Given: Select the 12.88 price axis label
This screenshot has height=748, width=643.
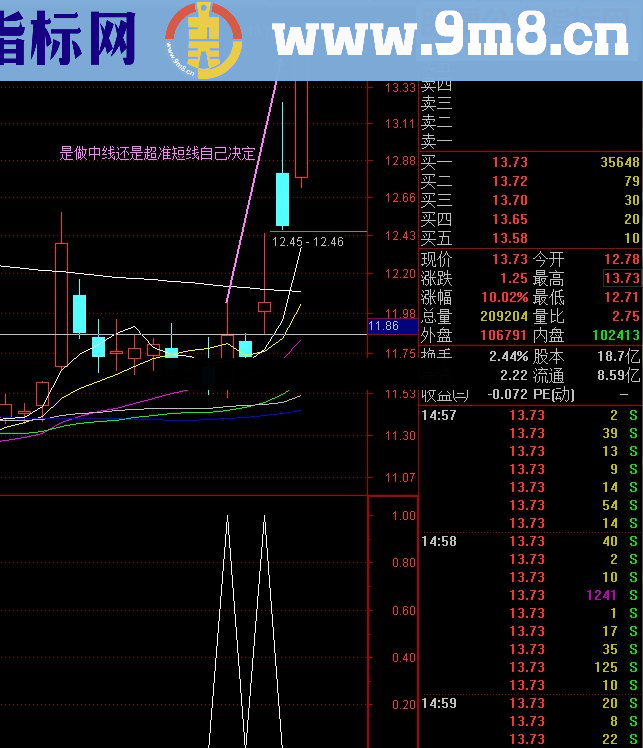Looking at the screenshot, I should click(400, 161).
